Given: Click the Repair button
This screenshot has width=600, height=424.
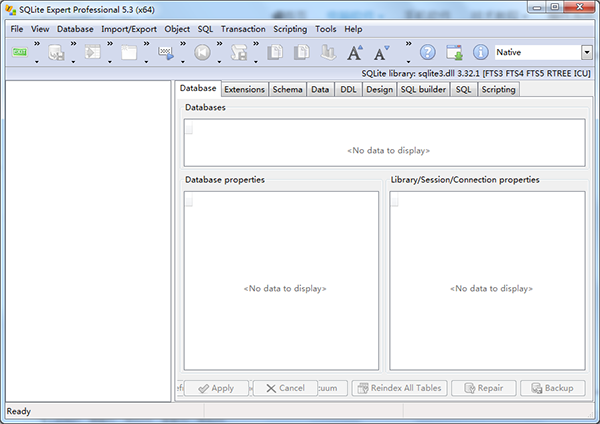Looking at the screenshot, I should [484, 388].
